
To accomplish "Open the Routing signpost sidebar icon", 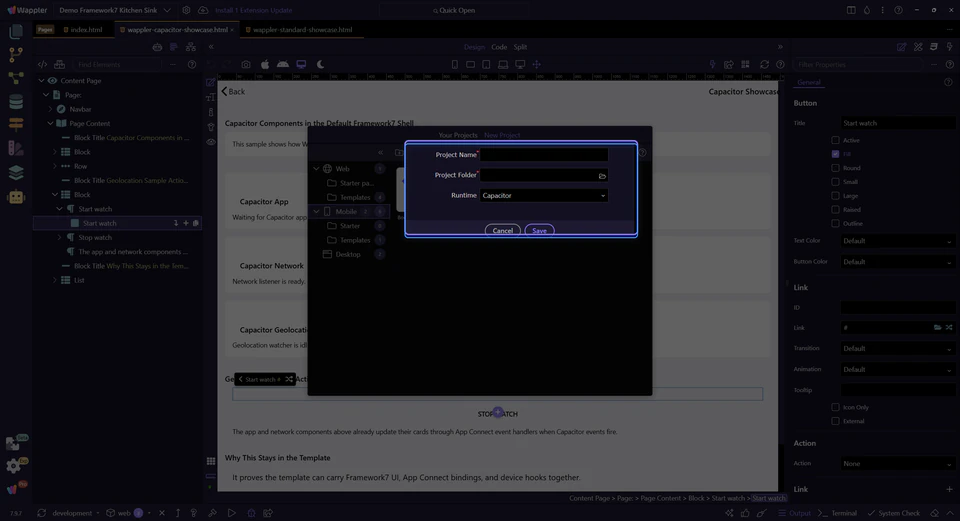I will 16,124.
